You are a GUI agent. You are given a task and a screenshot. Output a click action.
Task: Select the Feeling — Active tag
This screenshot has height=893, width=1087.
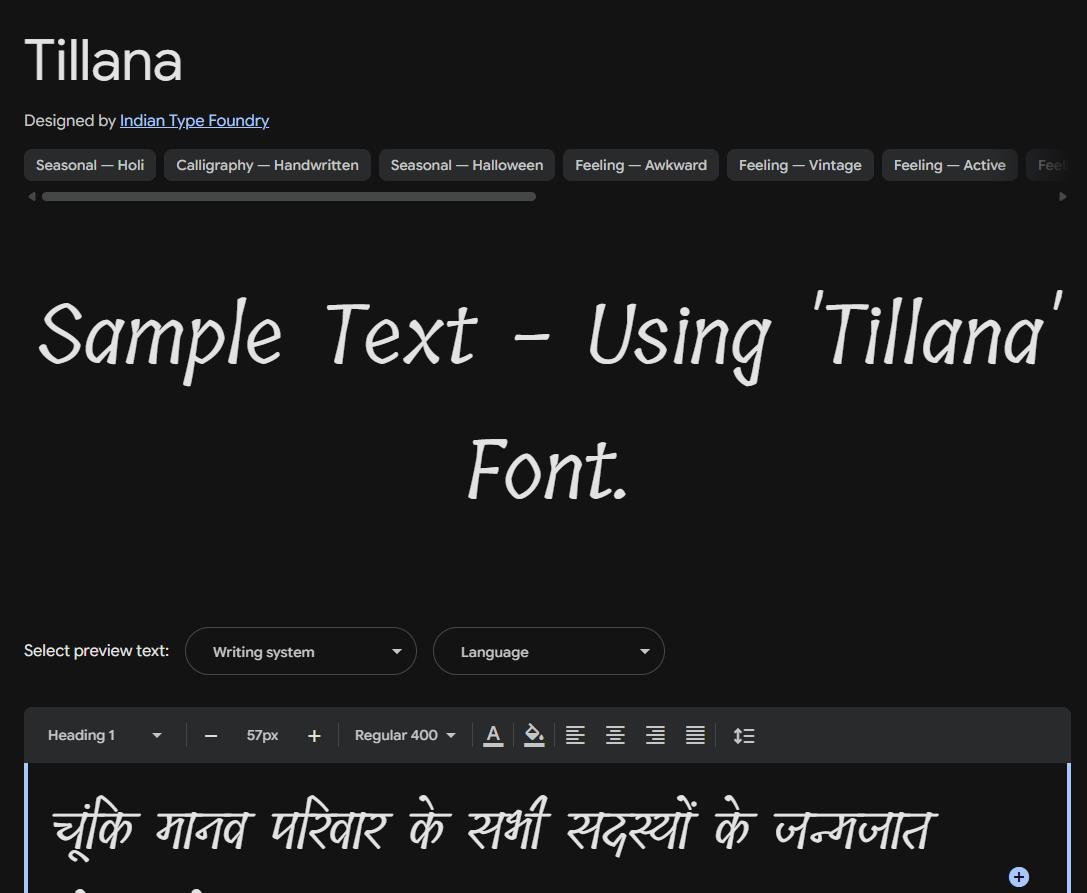coord(949,165)
